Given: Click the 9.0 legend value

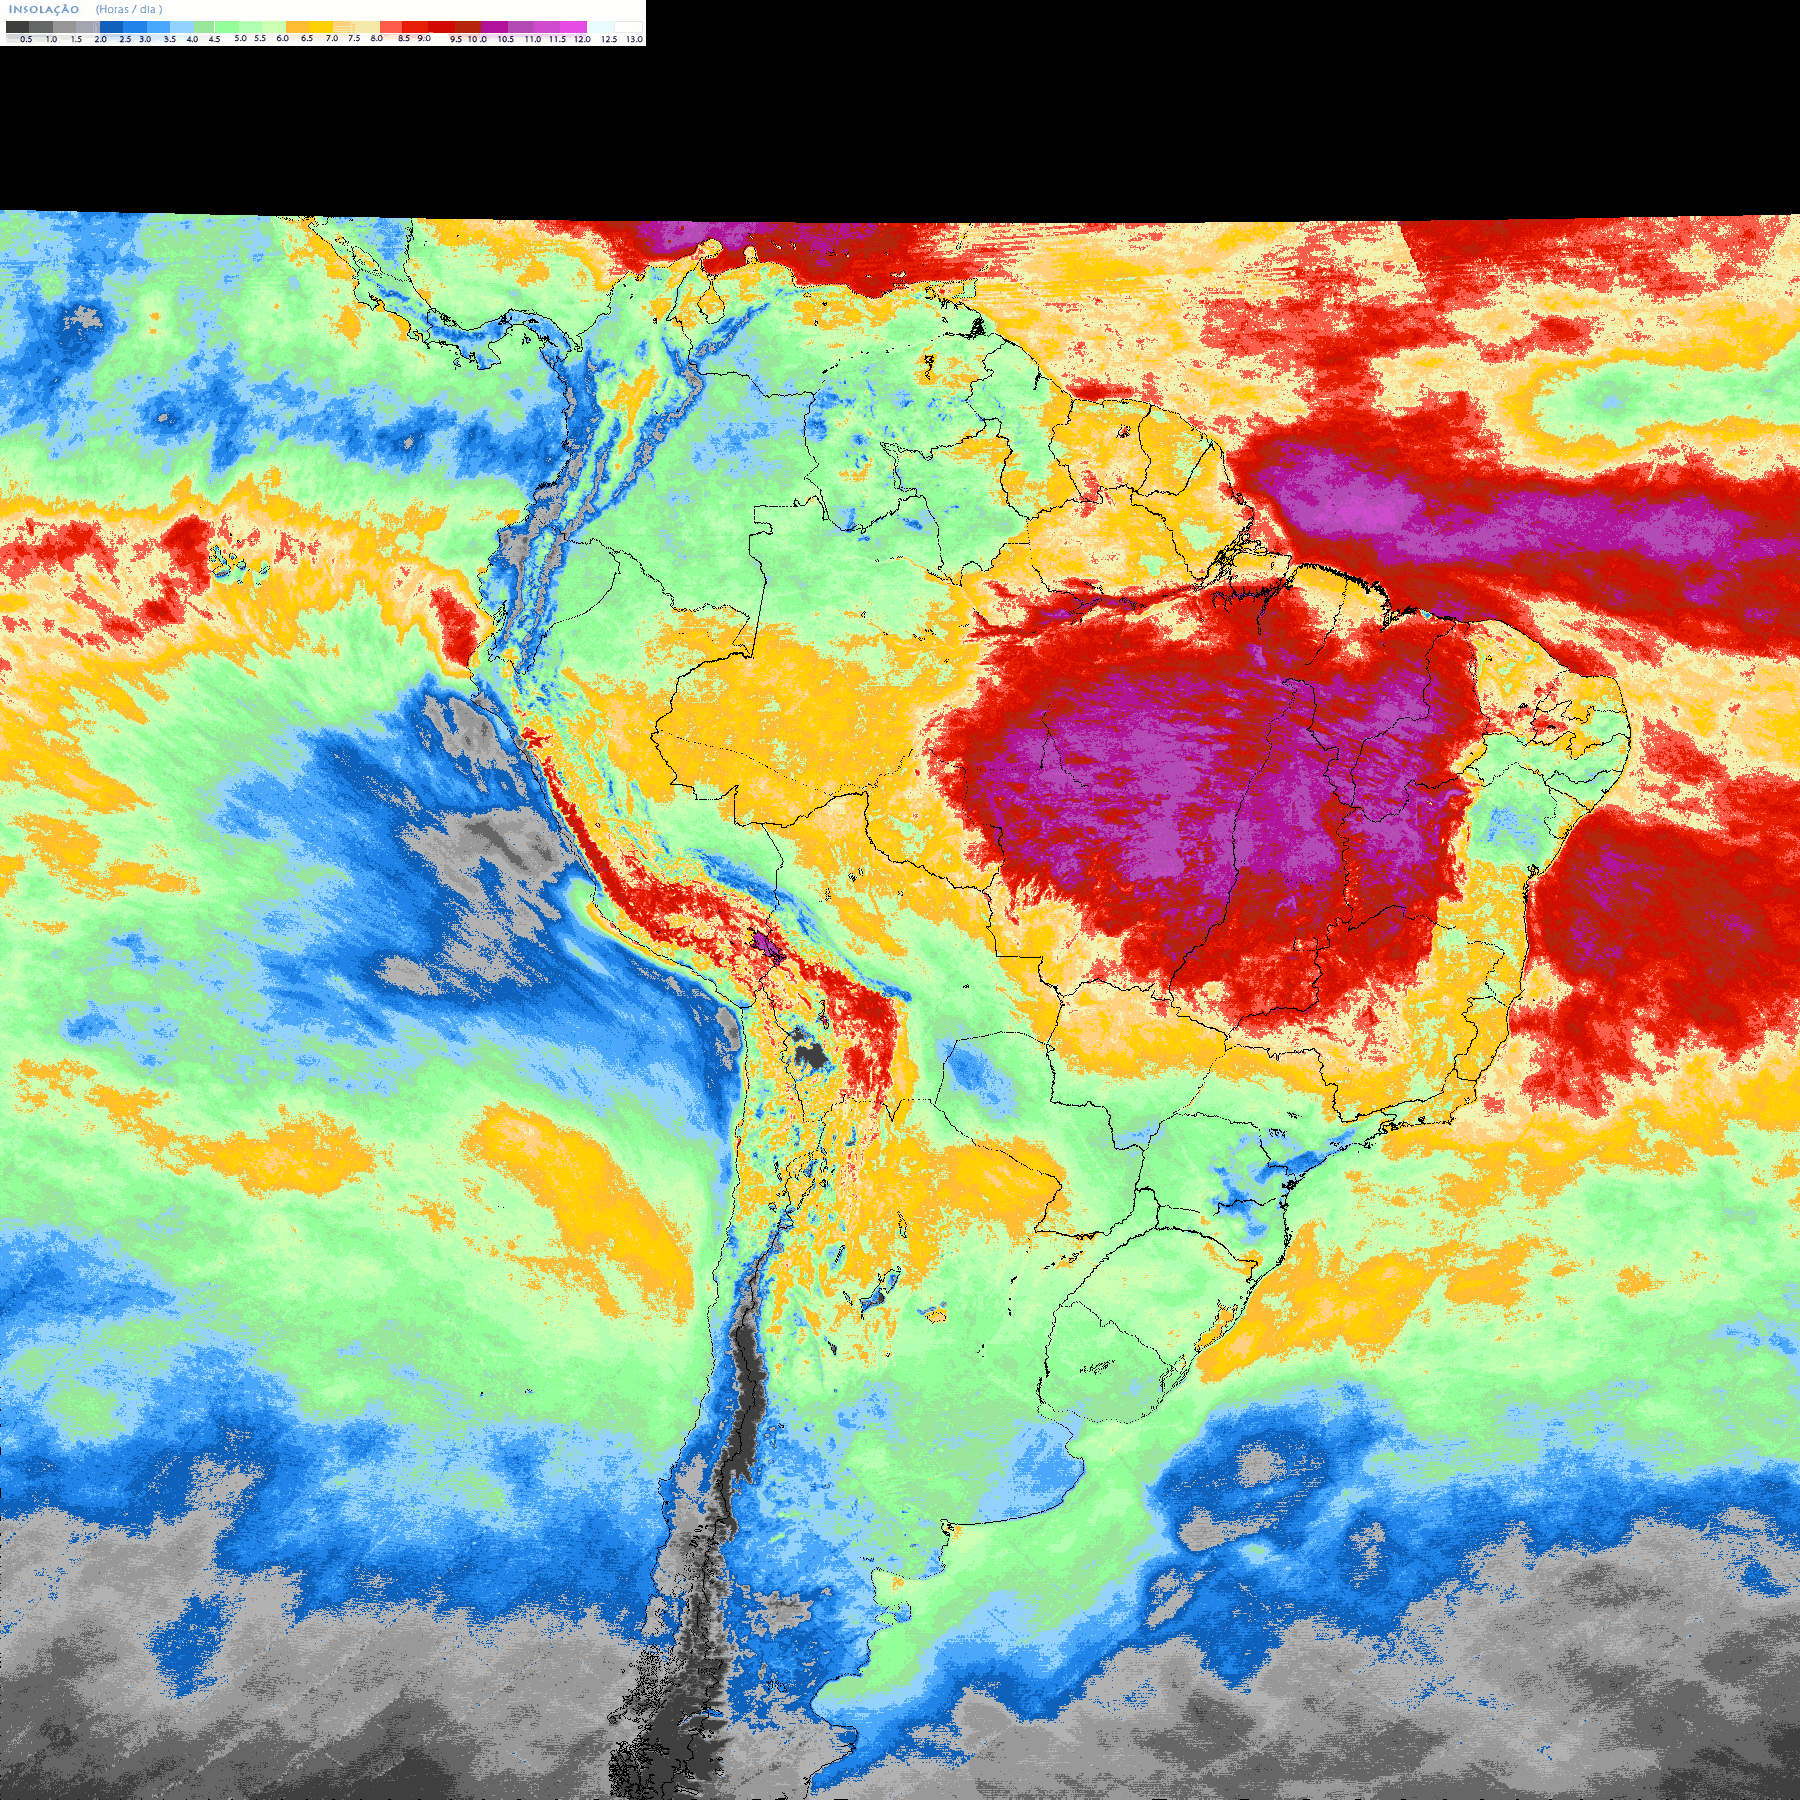Looking at the screenshot, I should click(424, 38).
